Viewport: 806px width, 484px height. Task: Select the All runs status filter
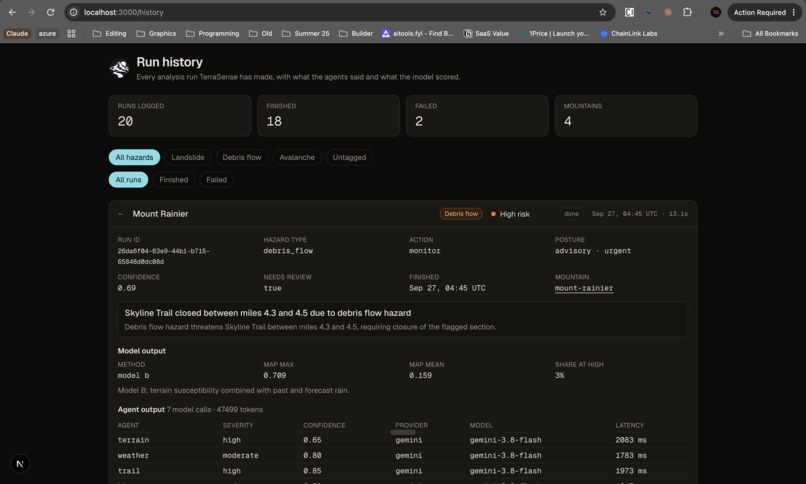[x=128, y=180]
